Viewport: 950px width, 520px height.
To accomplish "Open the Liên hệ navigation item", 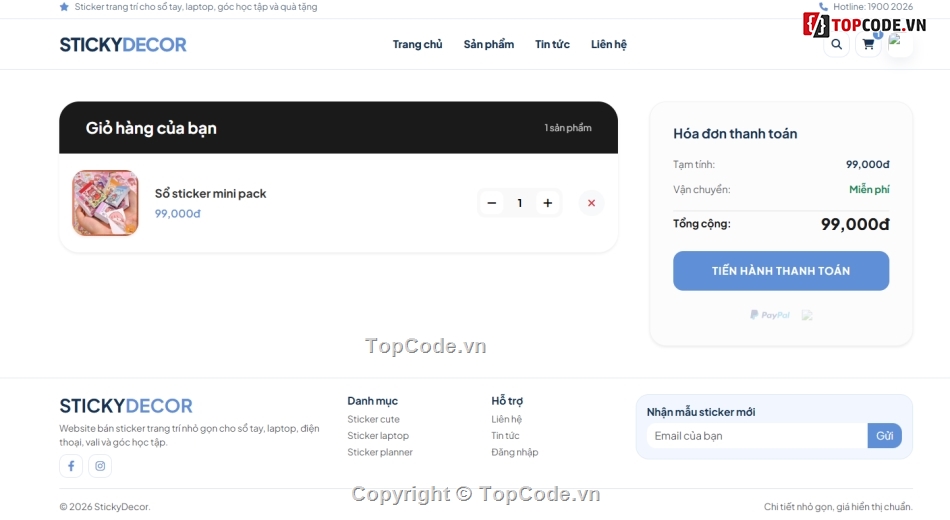I will click(x=609, y=44).
